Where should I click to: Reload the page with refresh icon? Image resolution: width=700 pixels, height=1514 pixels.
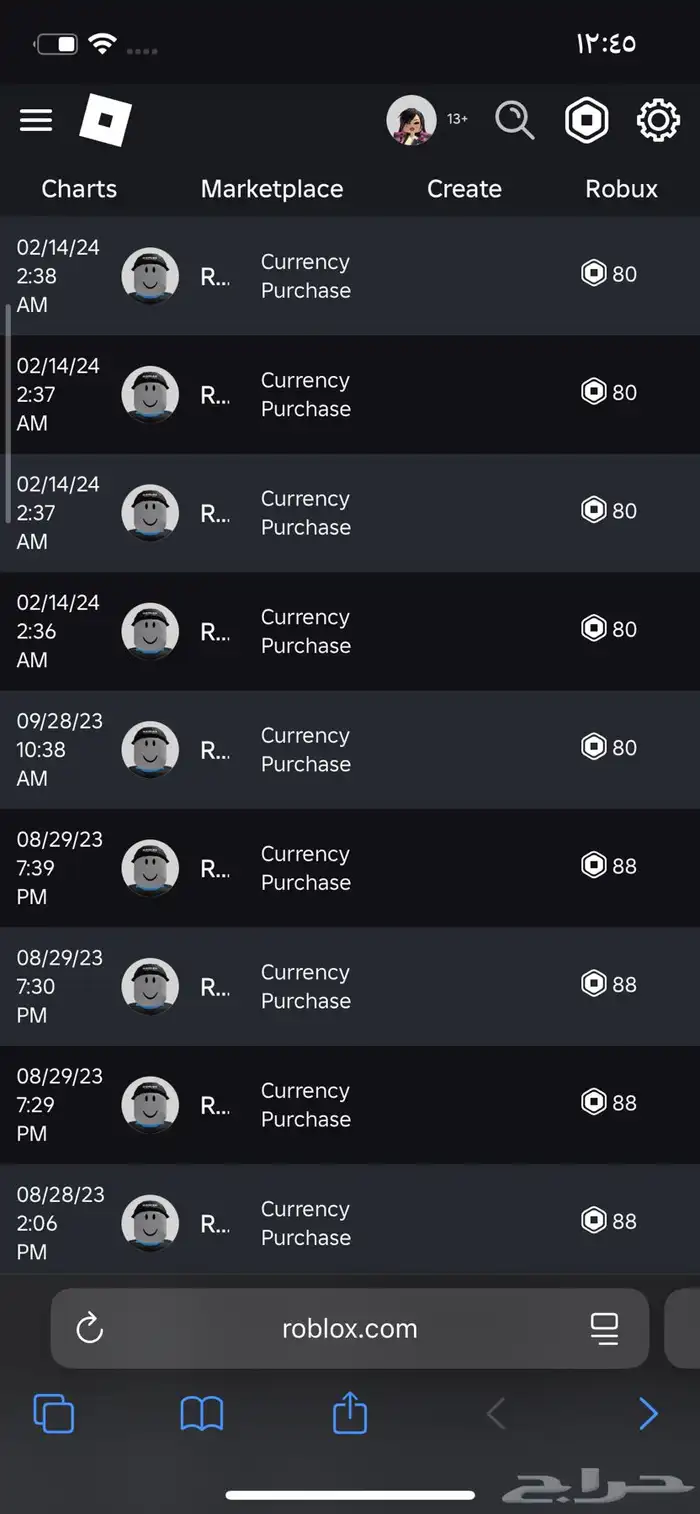coord(90,1328)
